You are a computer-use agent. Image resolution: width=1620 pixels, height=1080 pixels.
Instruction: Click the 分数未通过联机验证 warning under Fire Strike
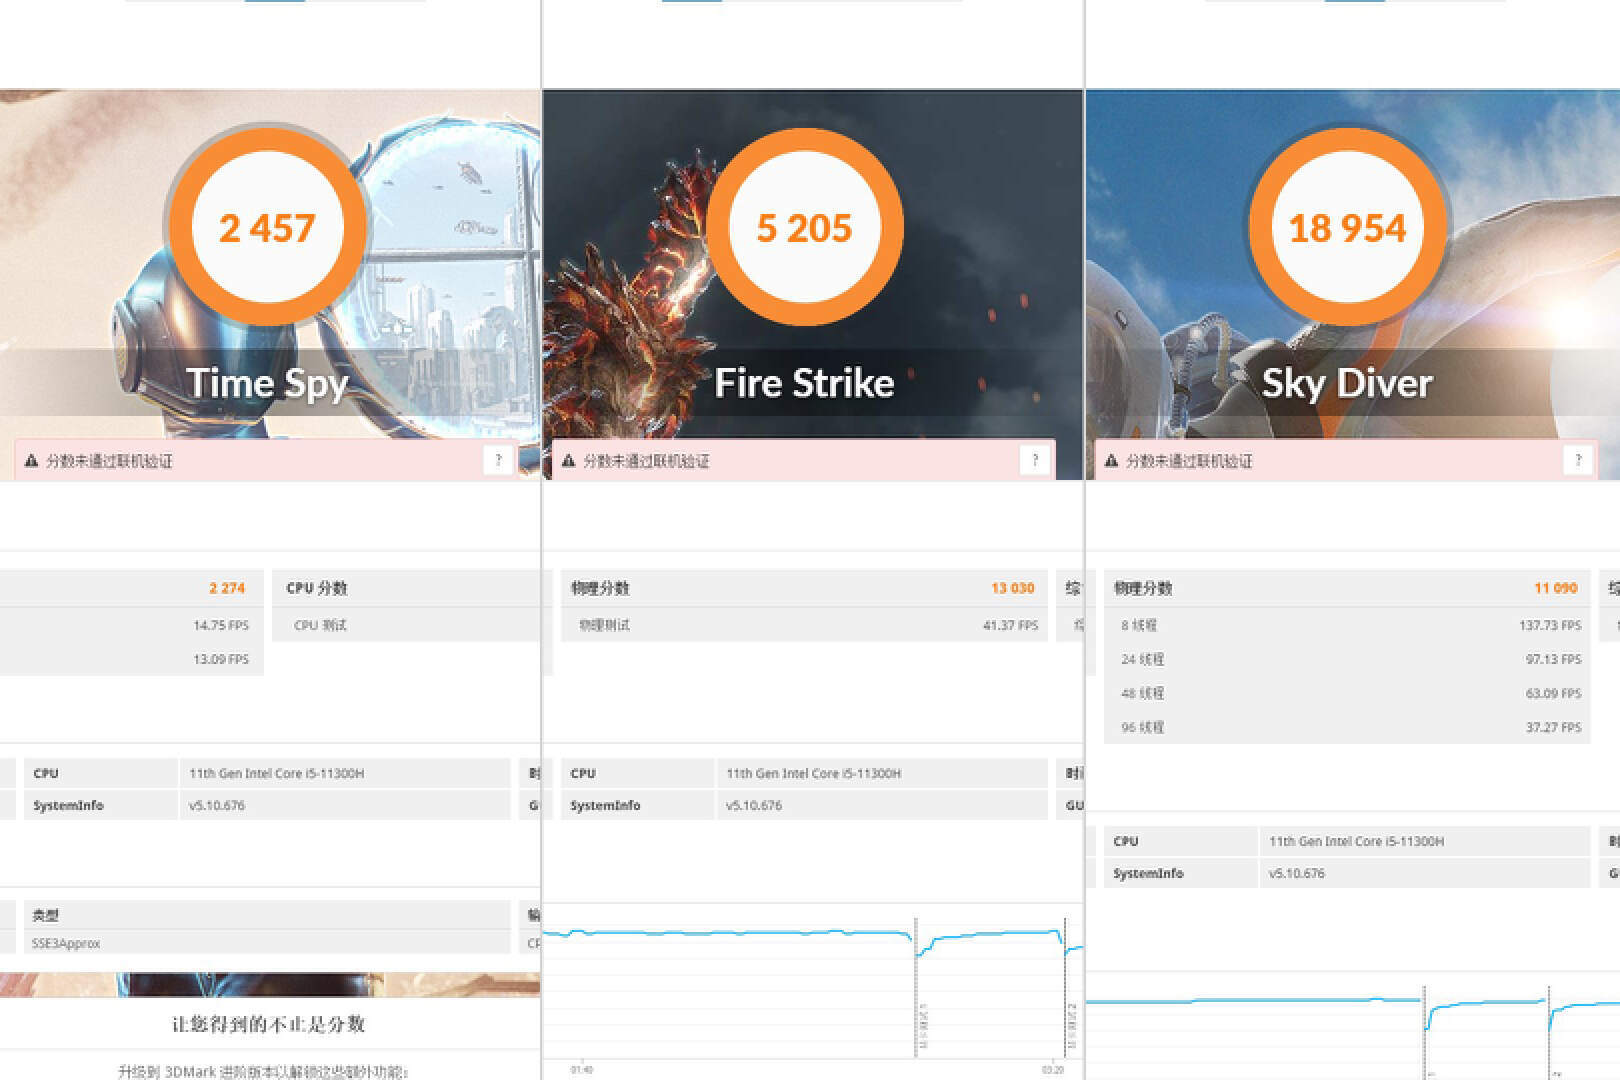point(646,461)
